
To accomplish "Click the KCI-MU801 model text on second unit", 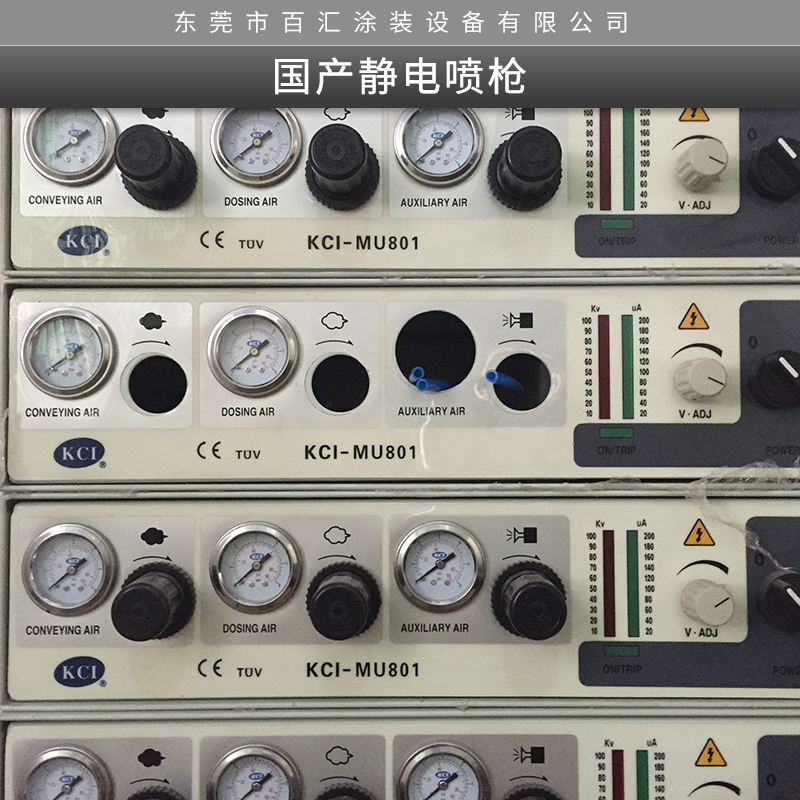I will [360, 453].
